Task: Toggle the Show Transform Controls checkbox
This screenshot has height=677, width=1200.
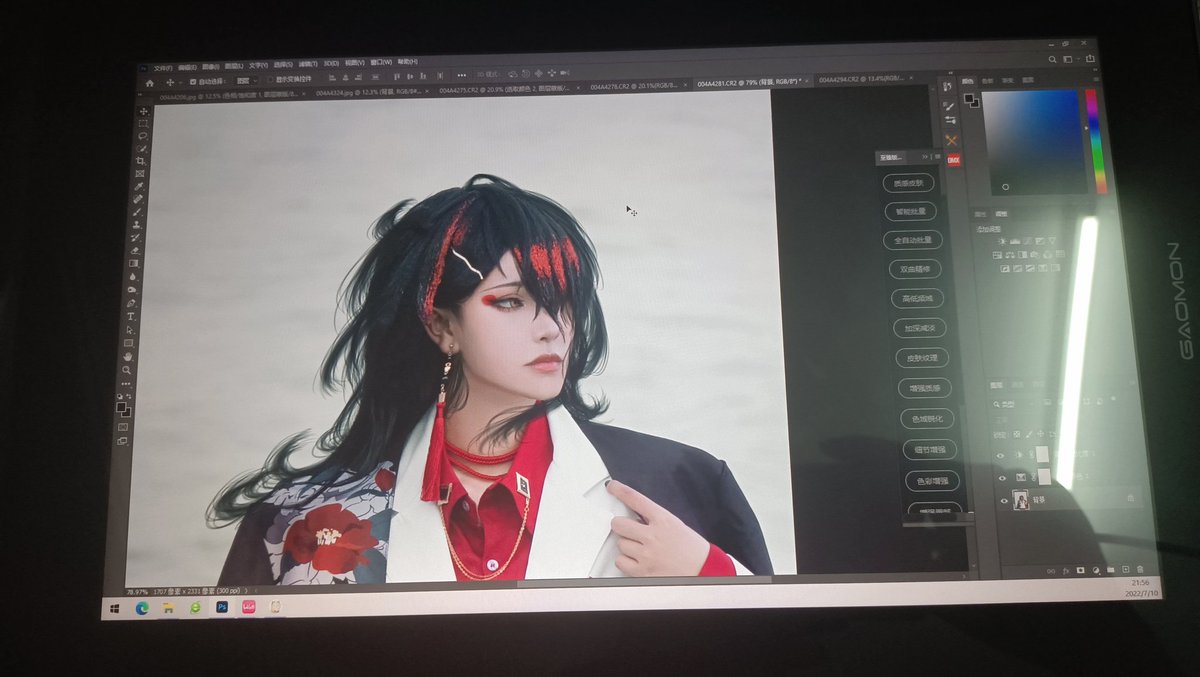Action: click(270, 79)
